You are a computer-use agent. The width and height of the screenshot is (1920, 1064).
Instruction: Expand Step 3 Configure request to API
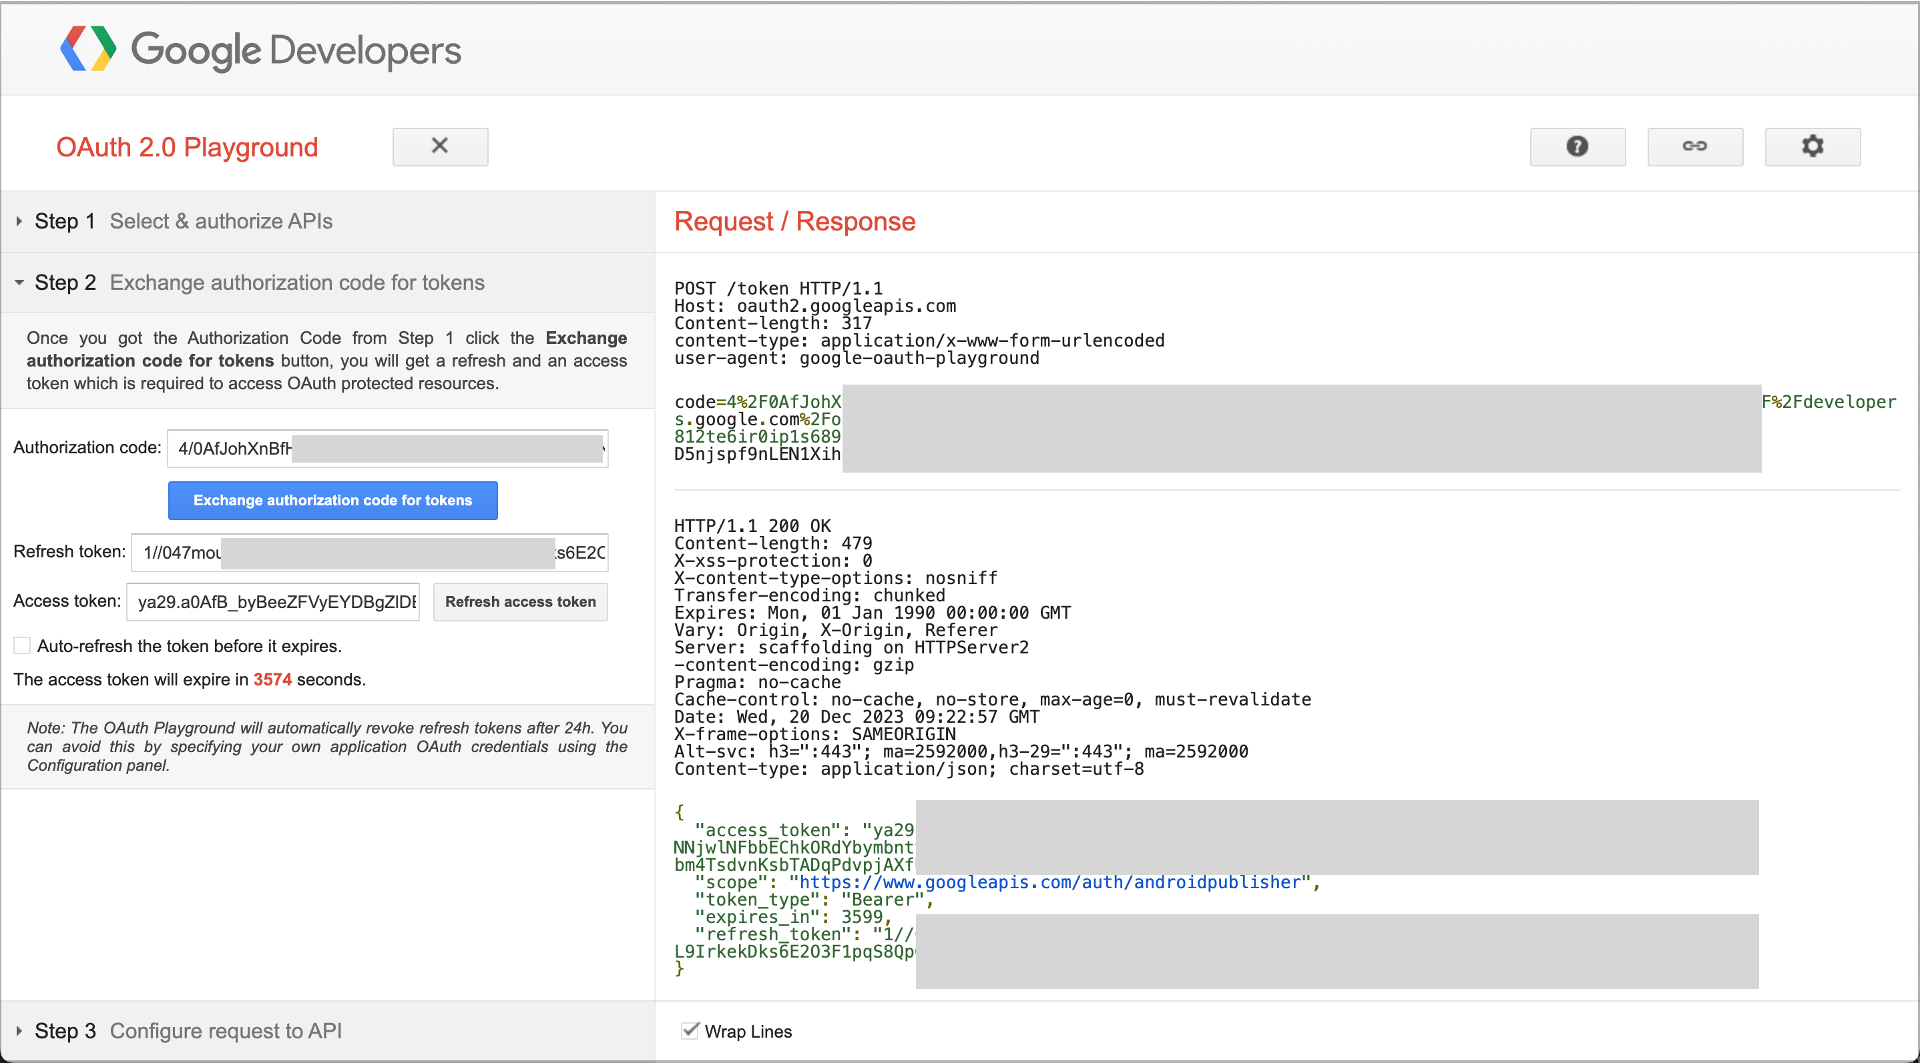[x=328, y=1031]
